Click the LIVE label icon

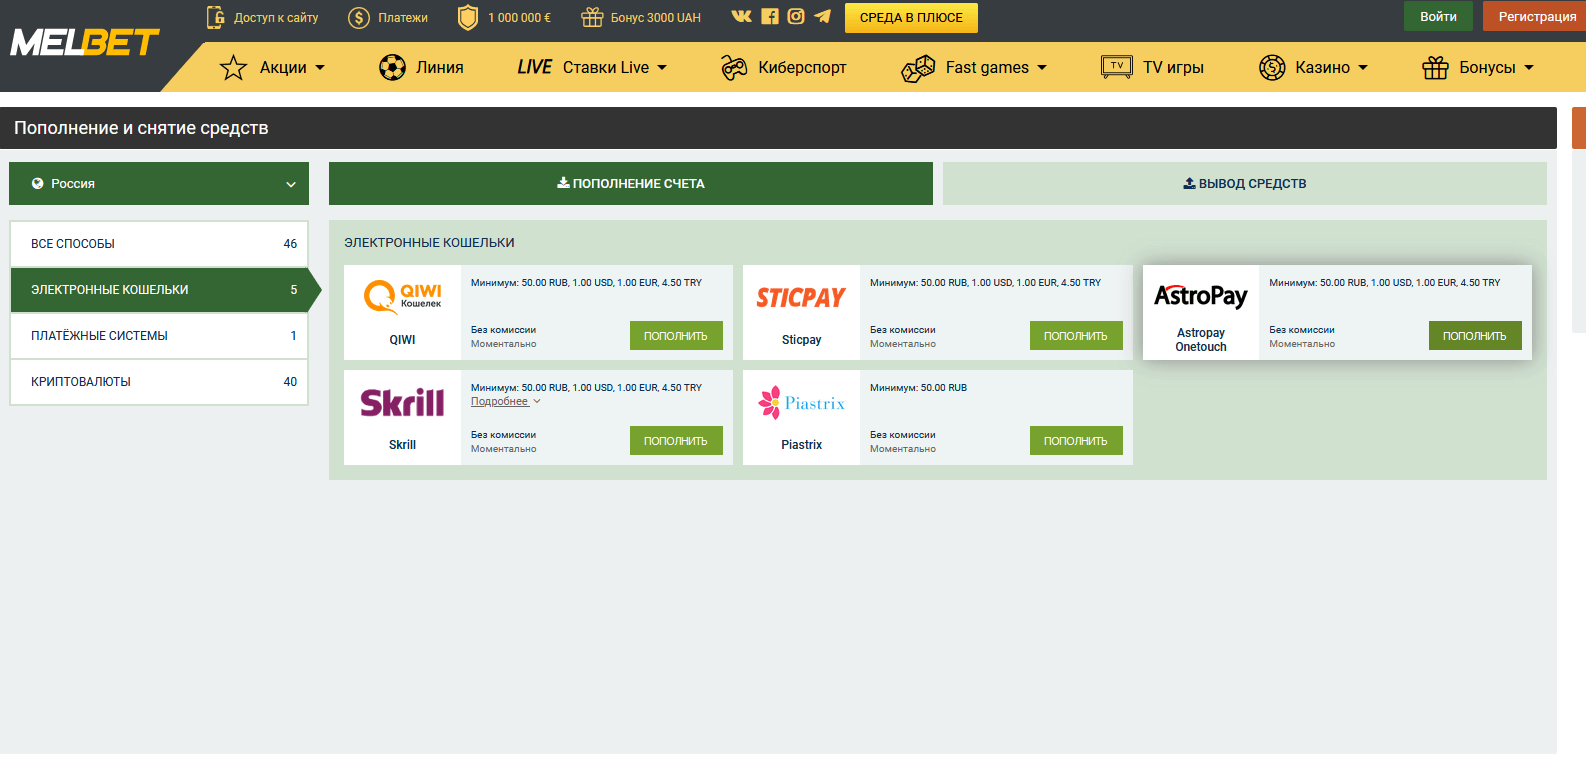tap(534, 67)
